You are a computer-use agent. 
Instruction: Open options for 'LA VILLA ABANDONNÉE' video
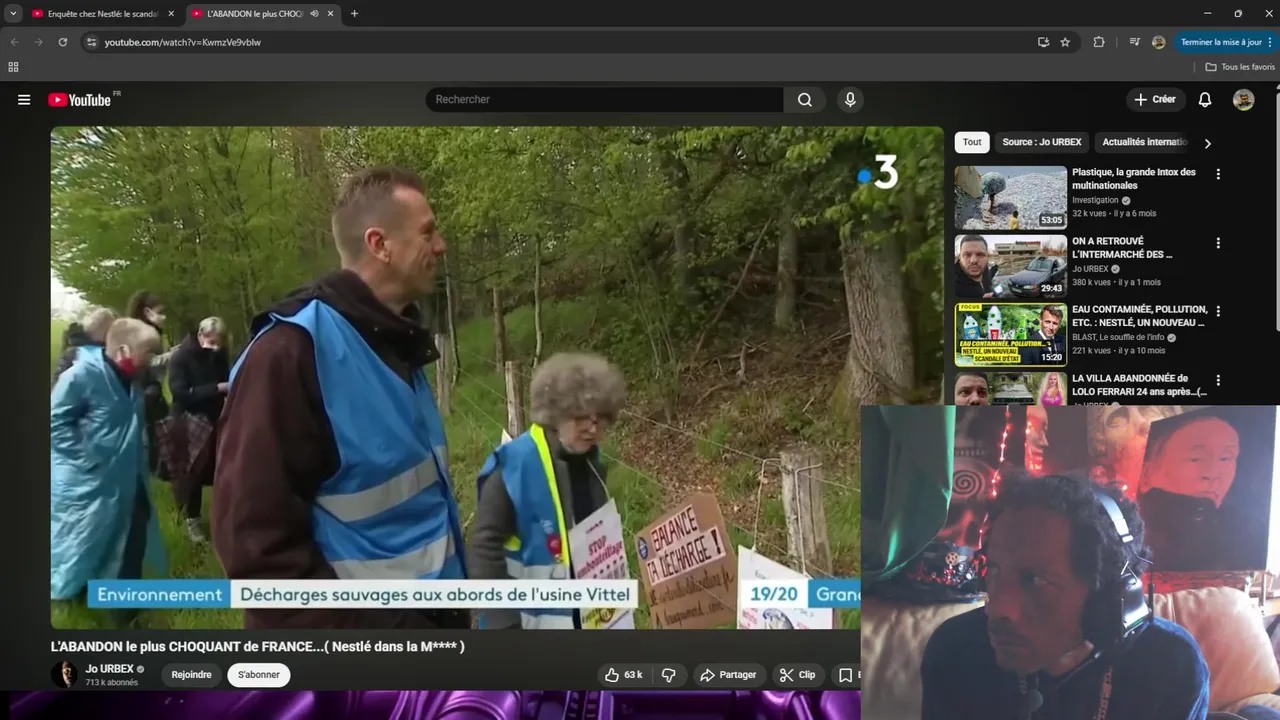pyautogui.click(x=1218, y=380)
